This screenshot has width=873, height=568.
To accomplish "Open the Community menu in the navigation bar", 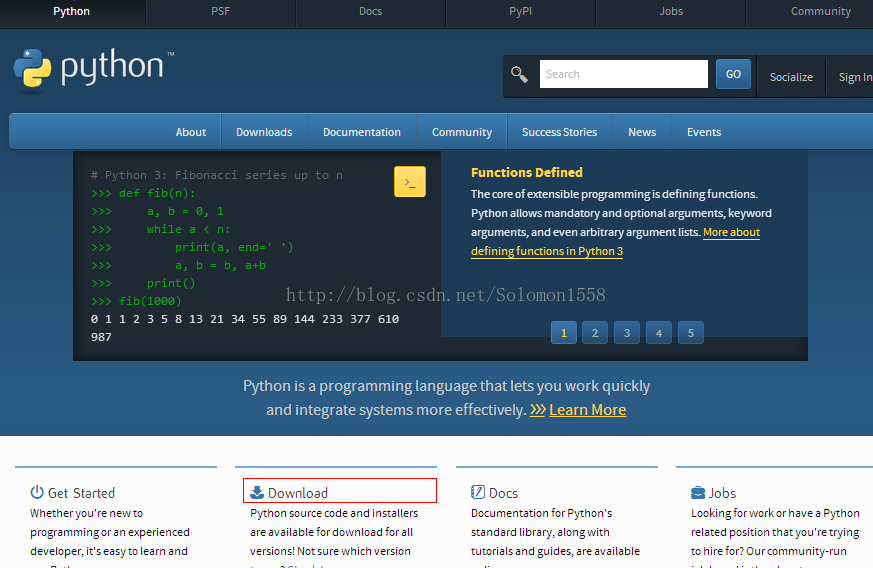I will click(462, 132).
